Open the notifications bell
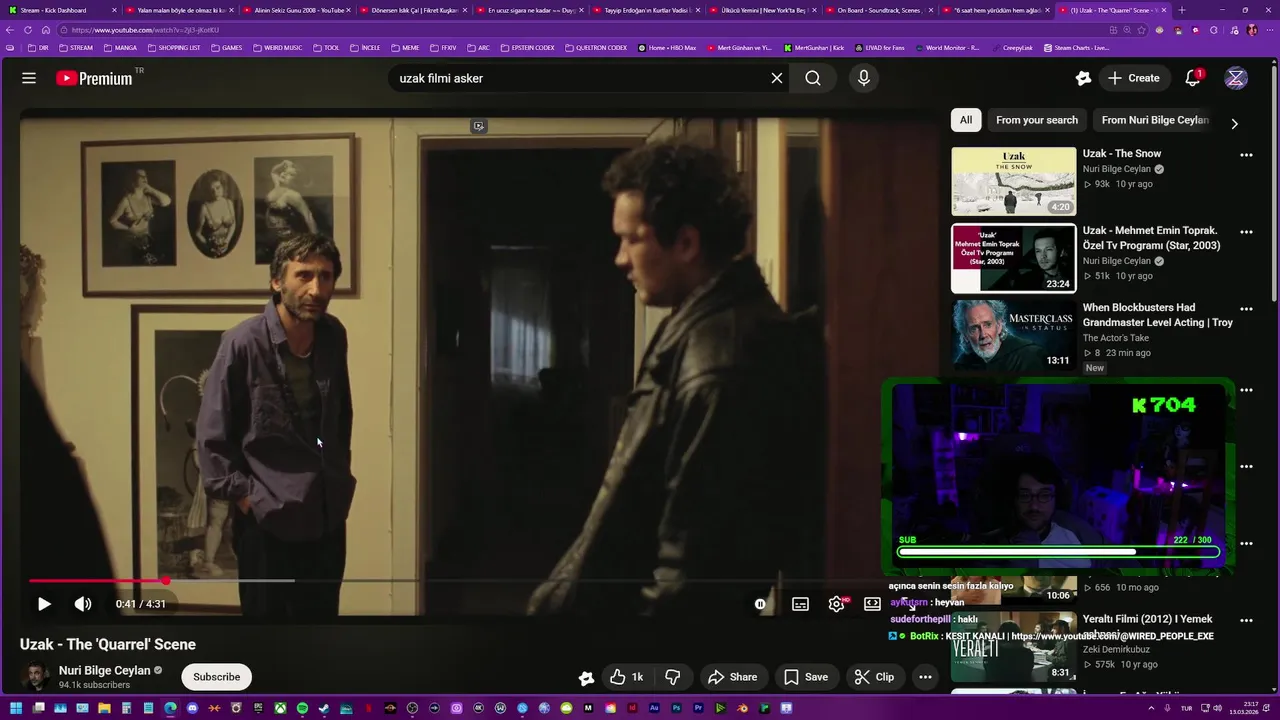The width and height of the screenshot is (1280, 720). pyautogui.click(x=1193, y=78)
